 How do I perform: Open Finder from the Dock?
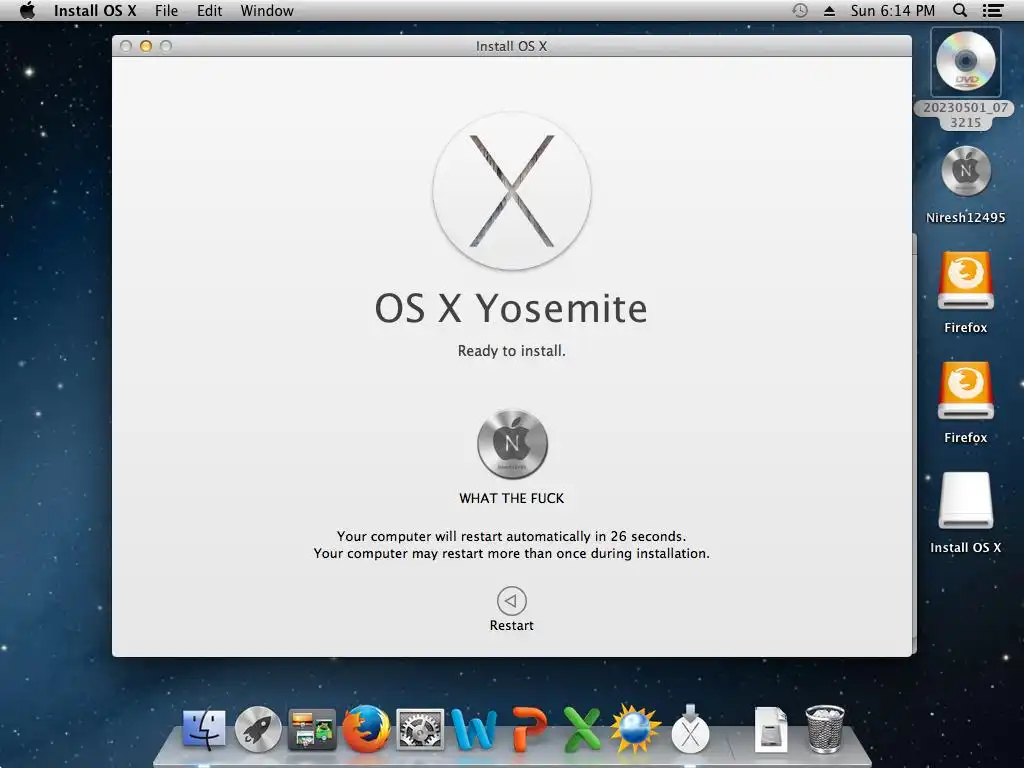click(x=204, y=729)
